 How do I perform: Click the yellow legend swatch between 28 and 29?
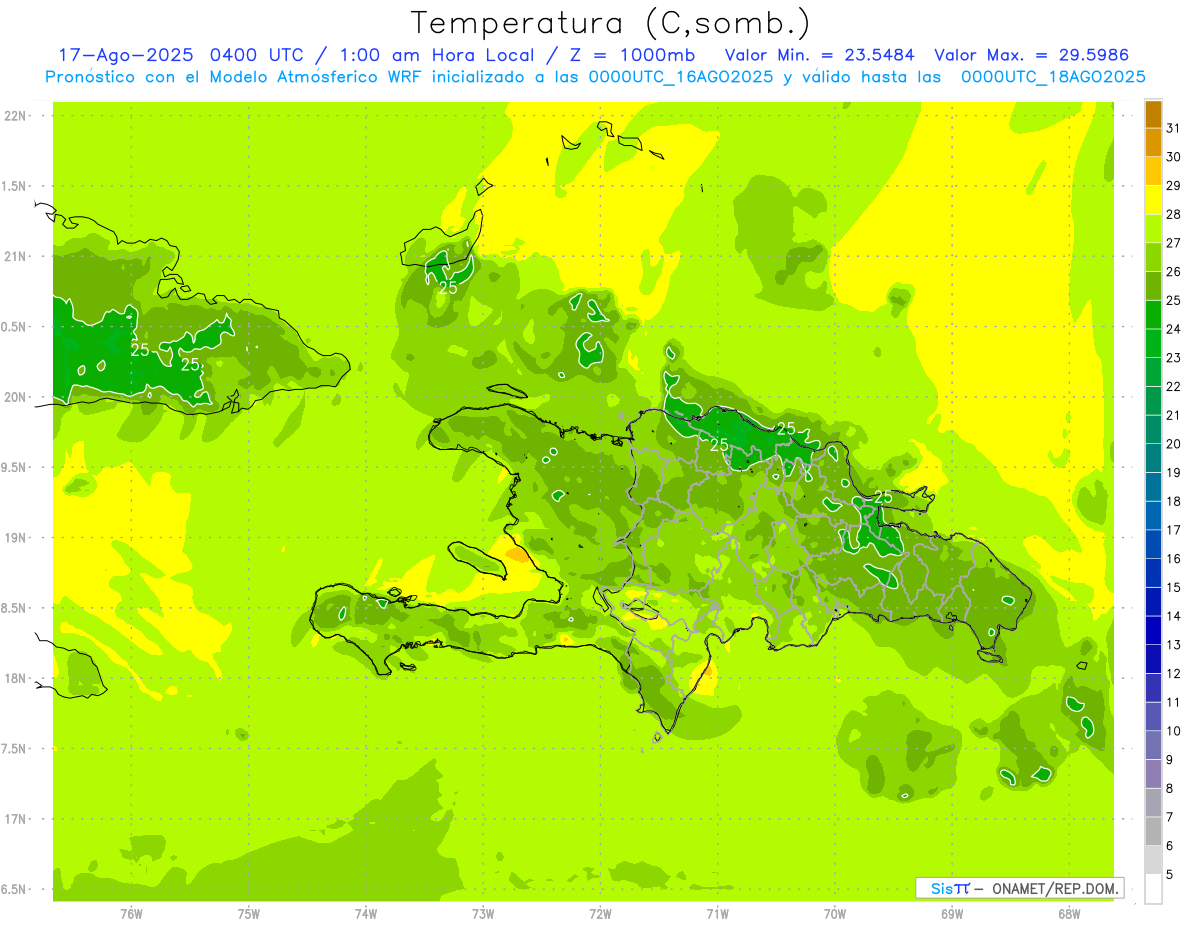(1153, 200)
